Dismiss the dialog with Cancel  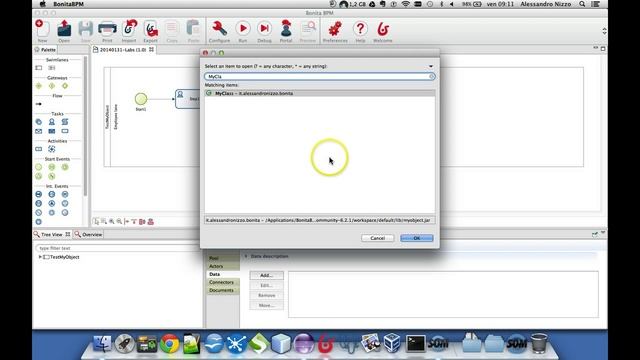pos(378,238)
